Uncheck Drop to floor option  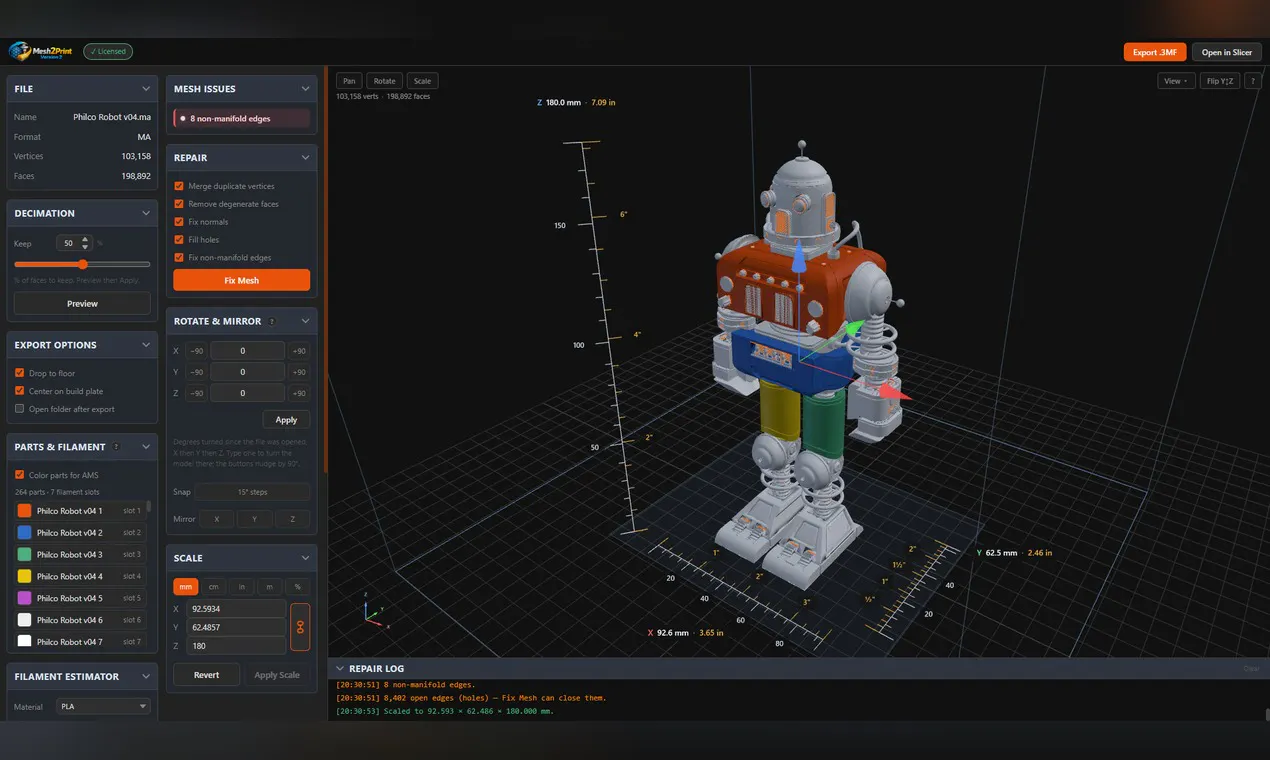[x=19, y=373]
